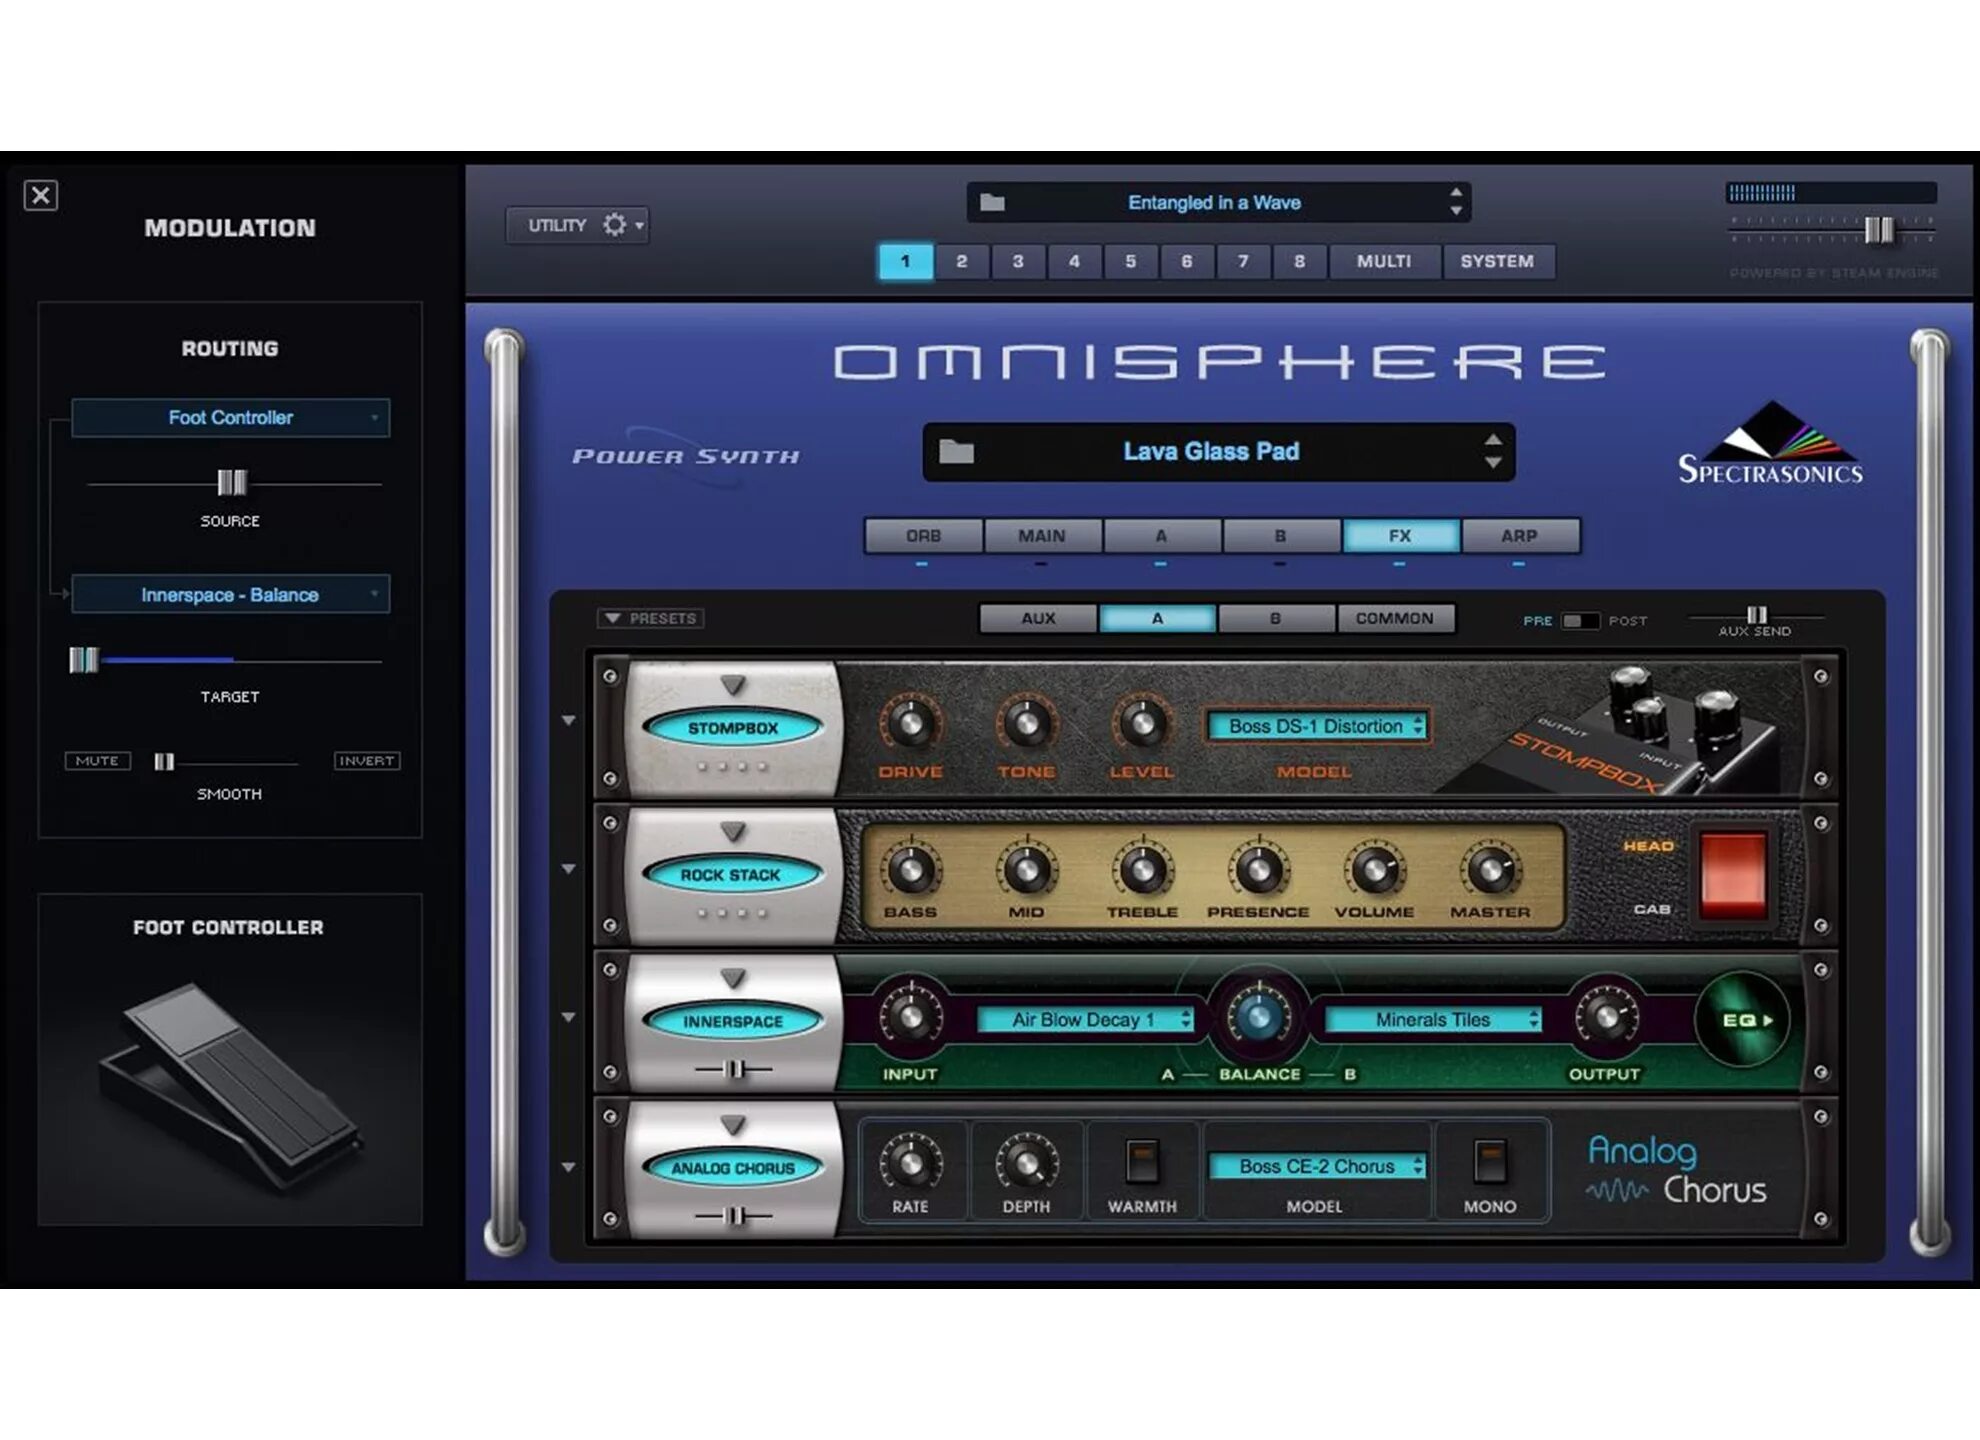Toggle the Invert modulation button
Image resolution: width=1980 pixels, height=1440 pixels.
(x=366, y=761)
